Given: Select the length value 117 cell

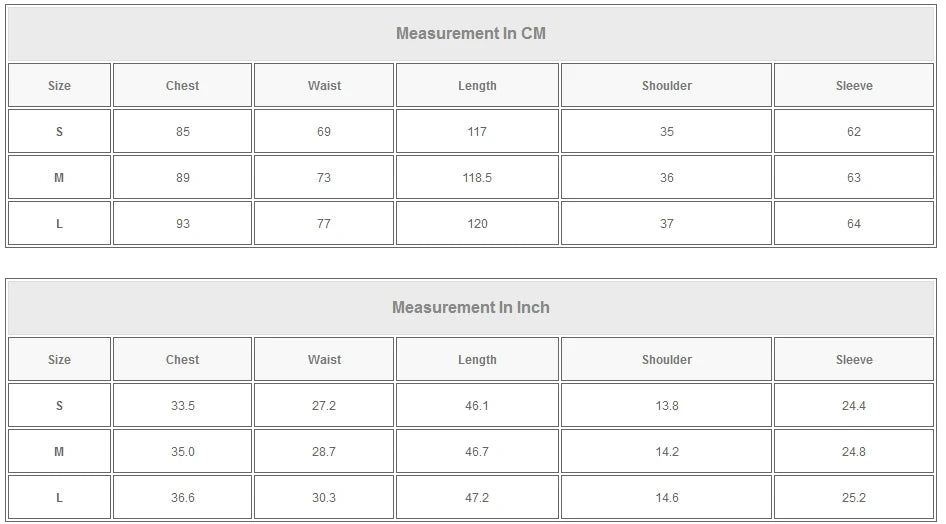Looking at the screenshot, I should coord(477,132).
